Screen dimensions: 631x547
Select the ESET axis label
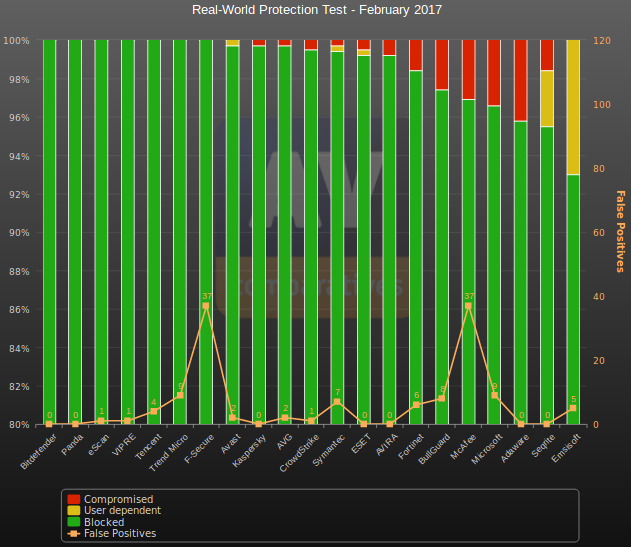[x=361, y=443]
